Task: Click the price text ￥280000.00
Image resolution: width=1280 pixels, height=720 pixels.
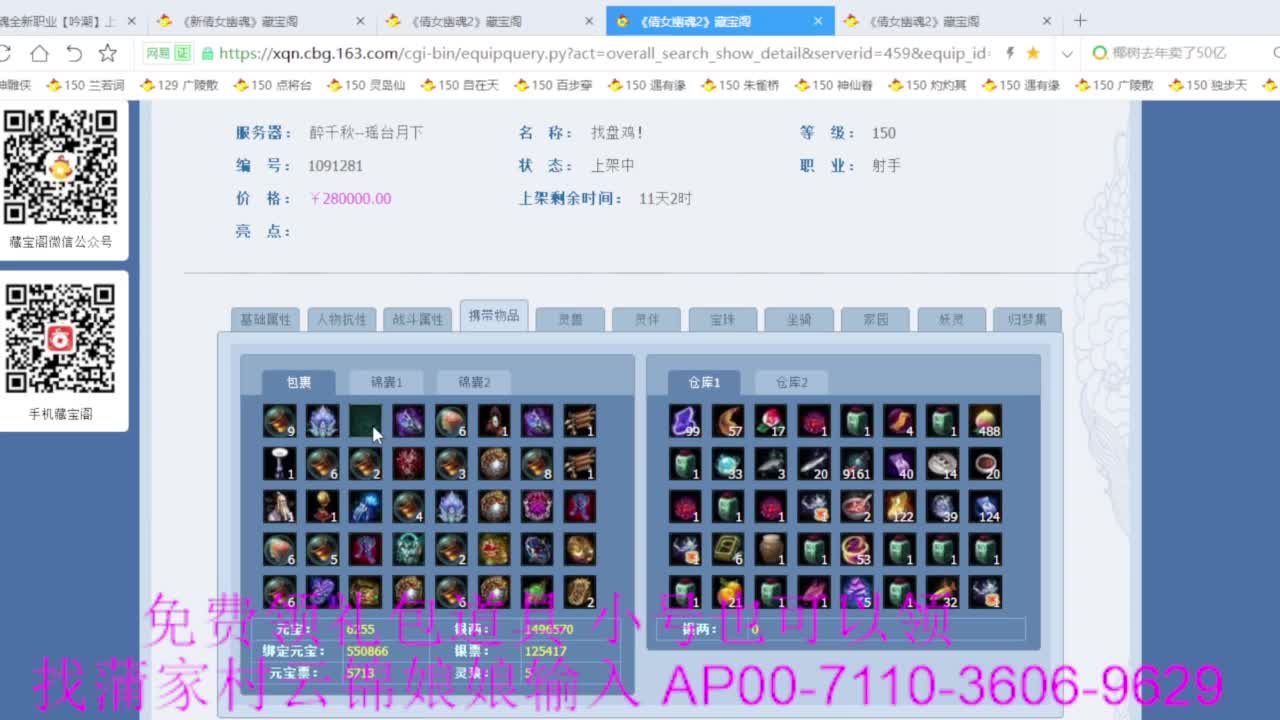Action: [350, 198]
